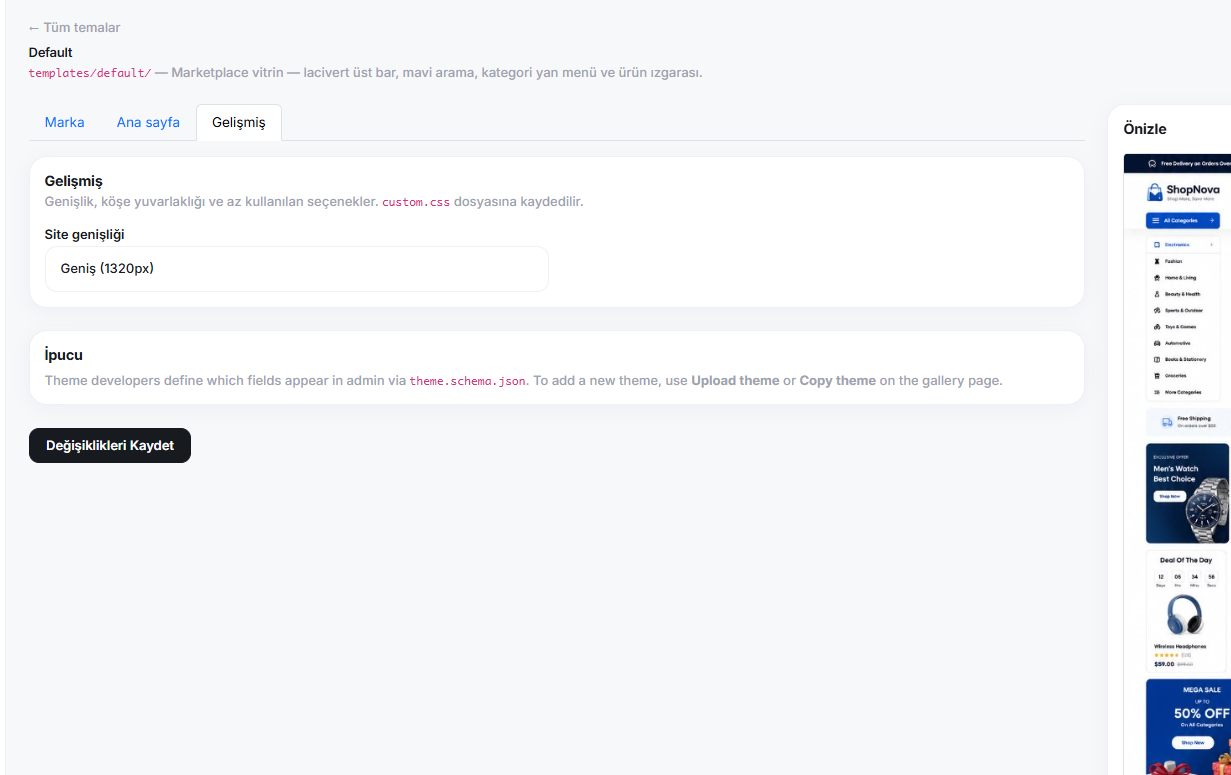
Task: Click the ShopNova bag logo icon in preview
Action: point(1155,192)
